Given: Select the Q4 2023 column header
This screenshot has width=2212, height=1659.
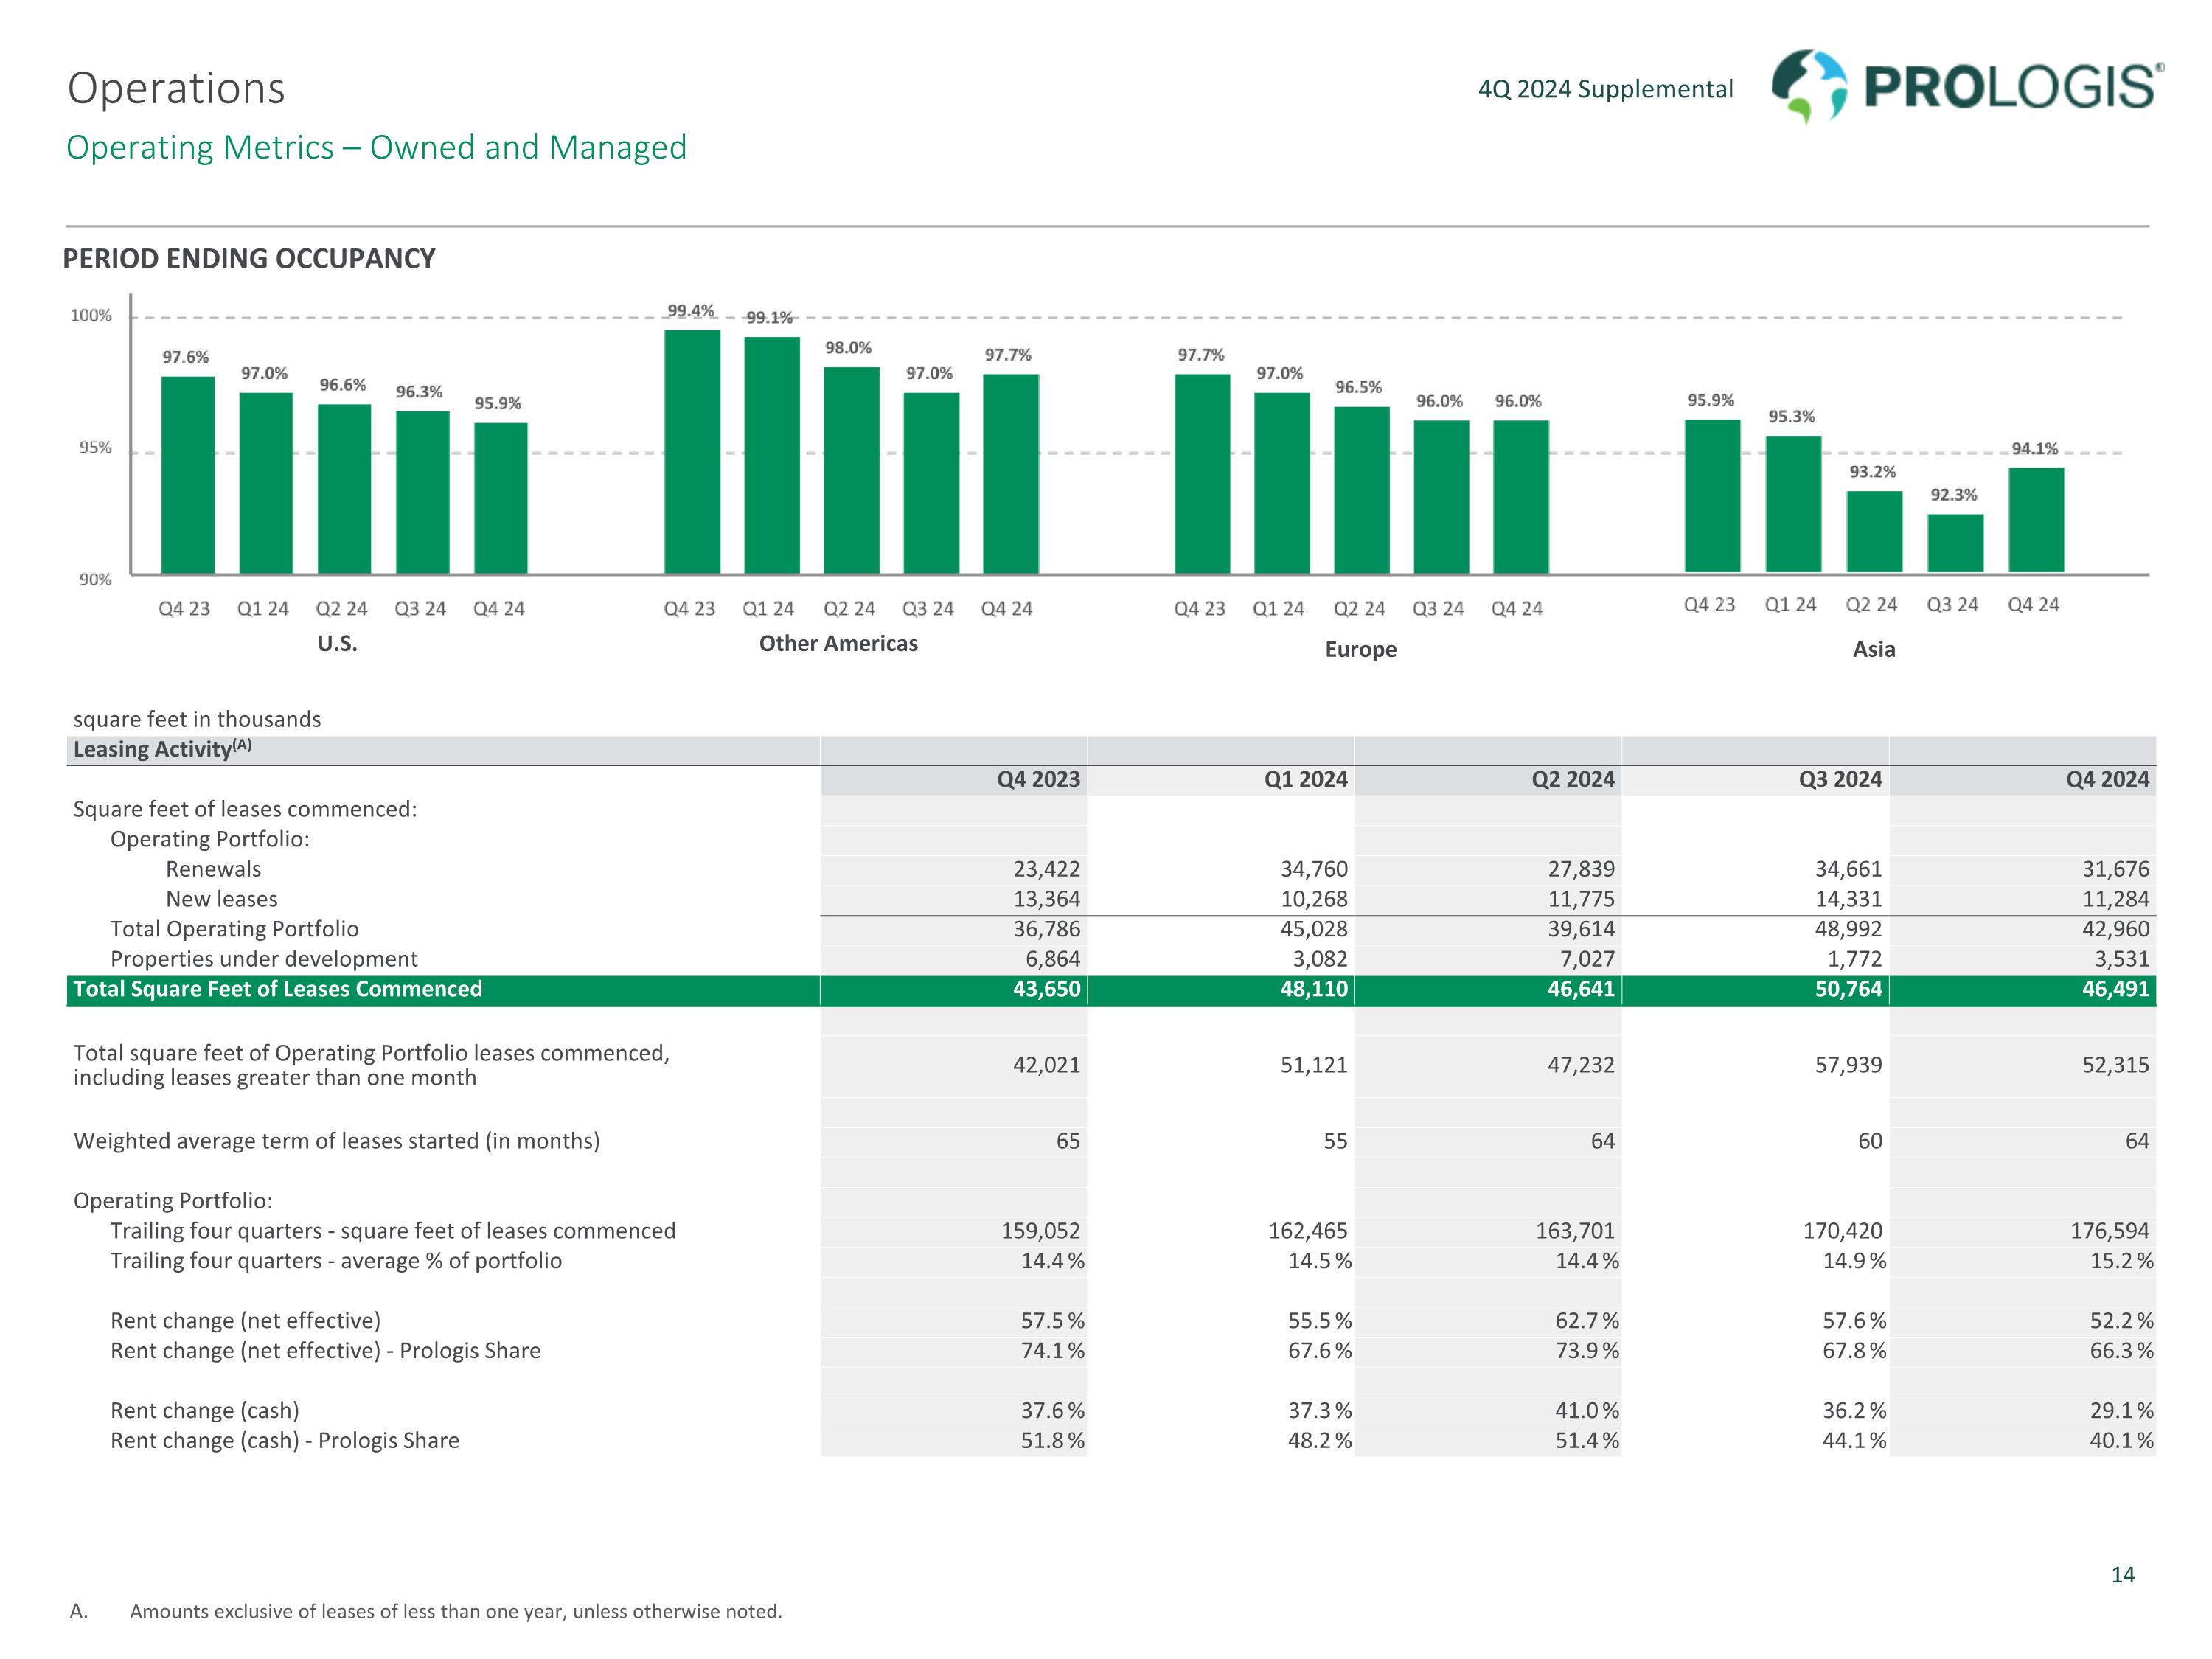Looking at the screenshot, I should pyautogui.click(x=1038, y=779).
